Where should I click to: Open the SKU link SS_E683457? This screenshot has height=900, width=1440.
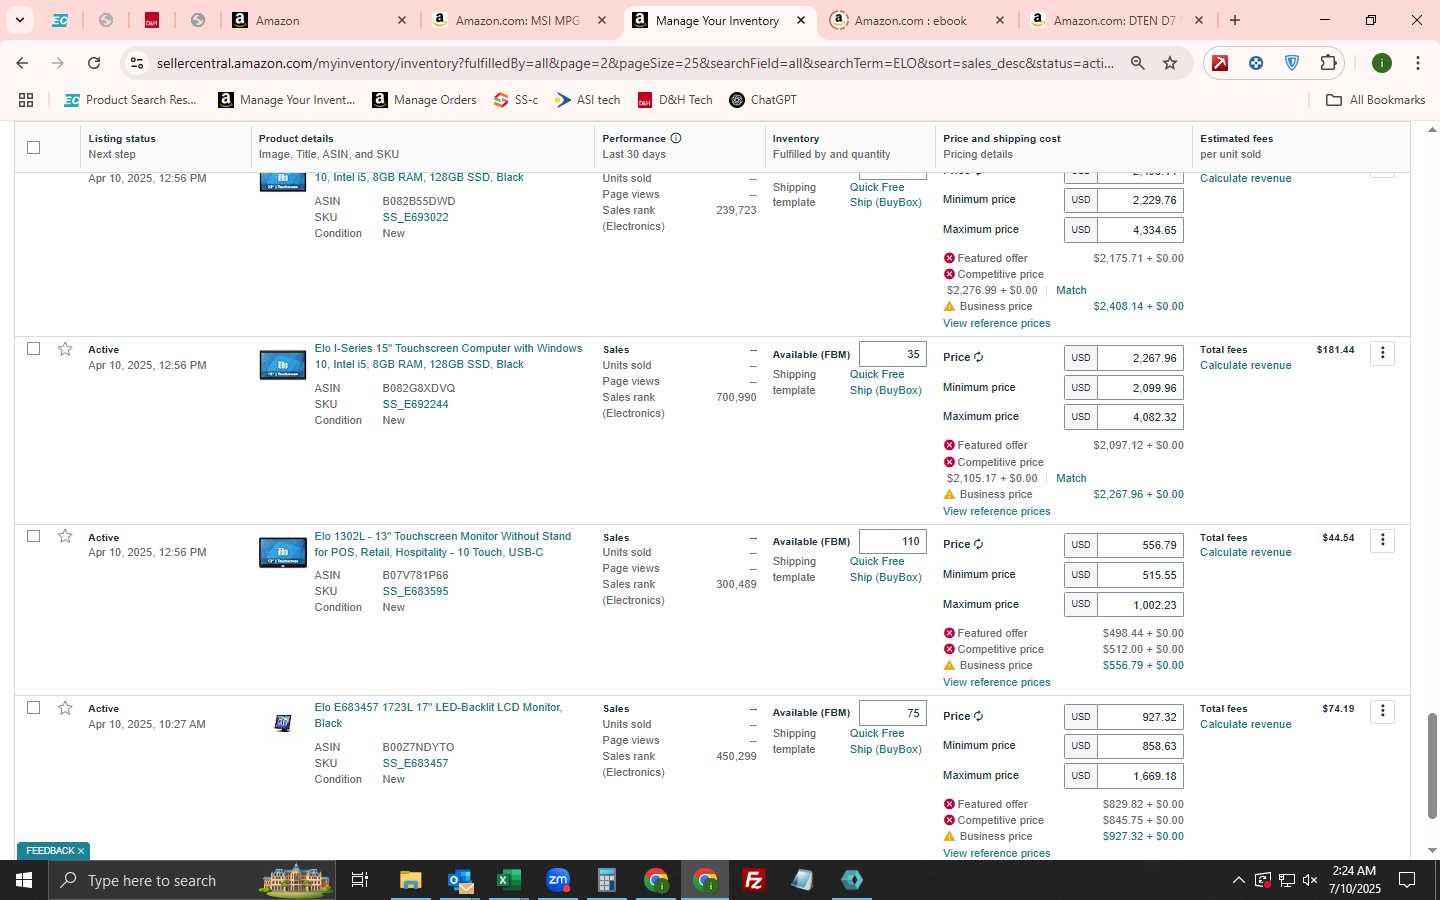415,763
